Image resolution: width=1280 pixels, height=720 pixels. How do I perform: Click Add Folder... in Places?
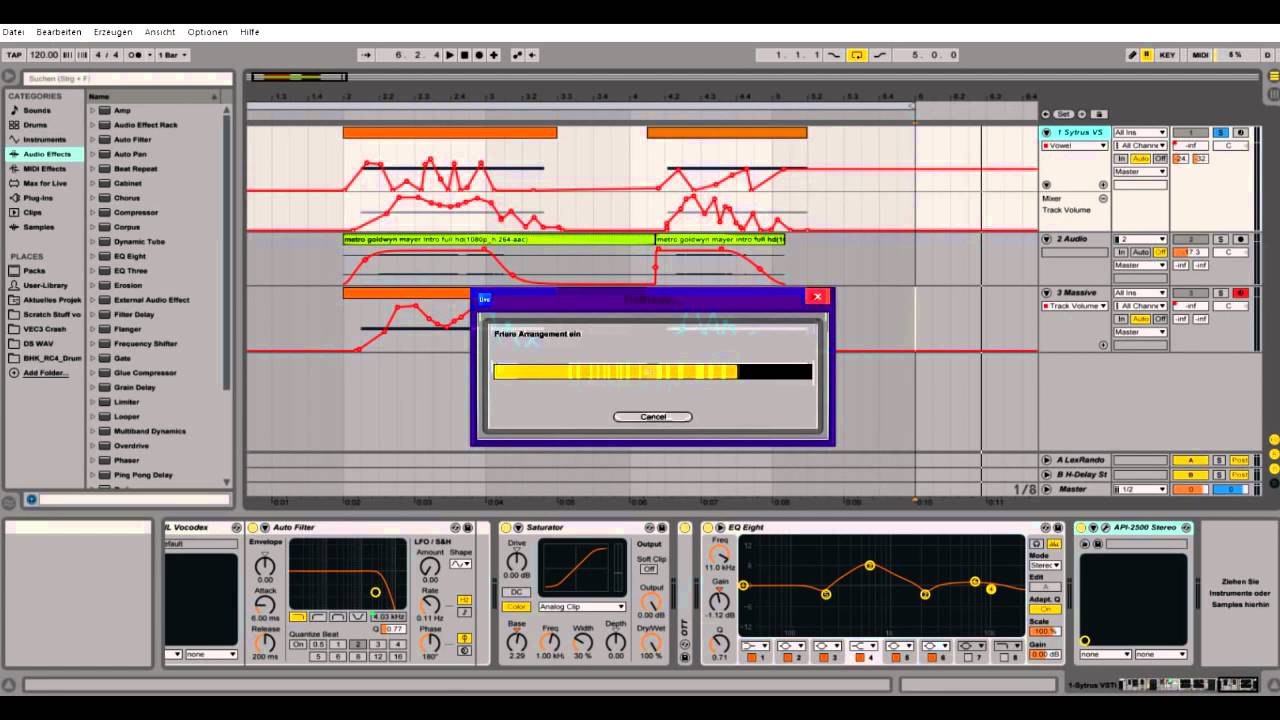click(45, 372)
